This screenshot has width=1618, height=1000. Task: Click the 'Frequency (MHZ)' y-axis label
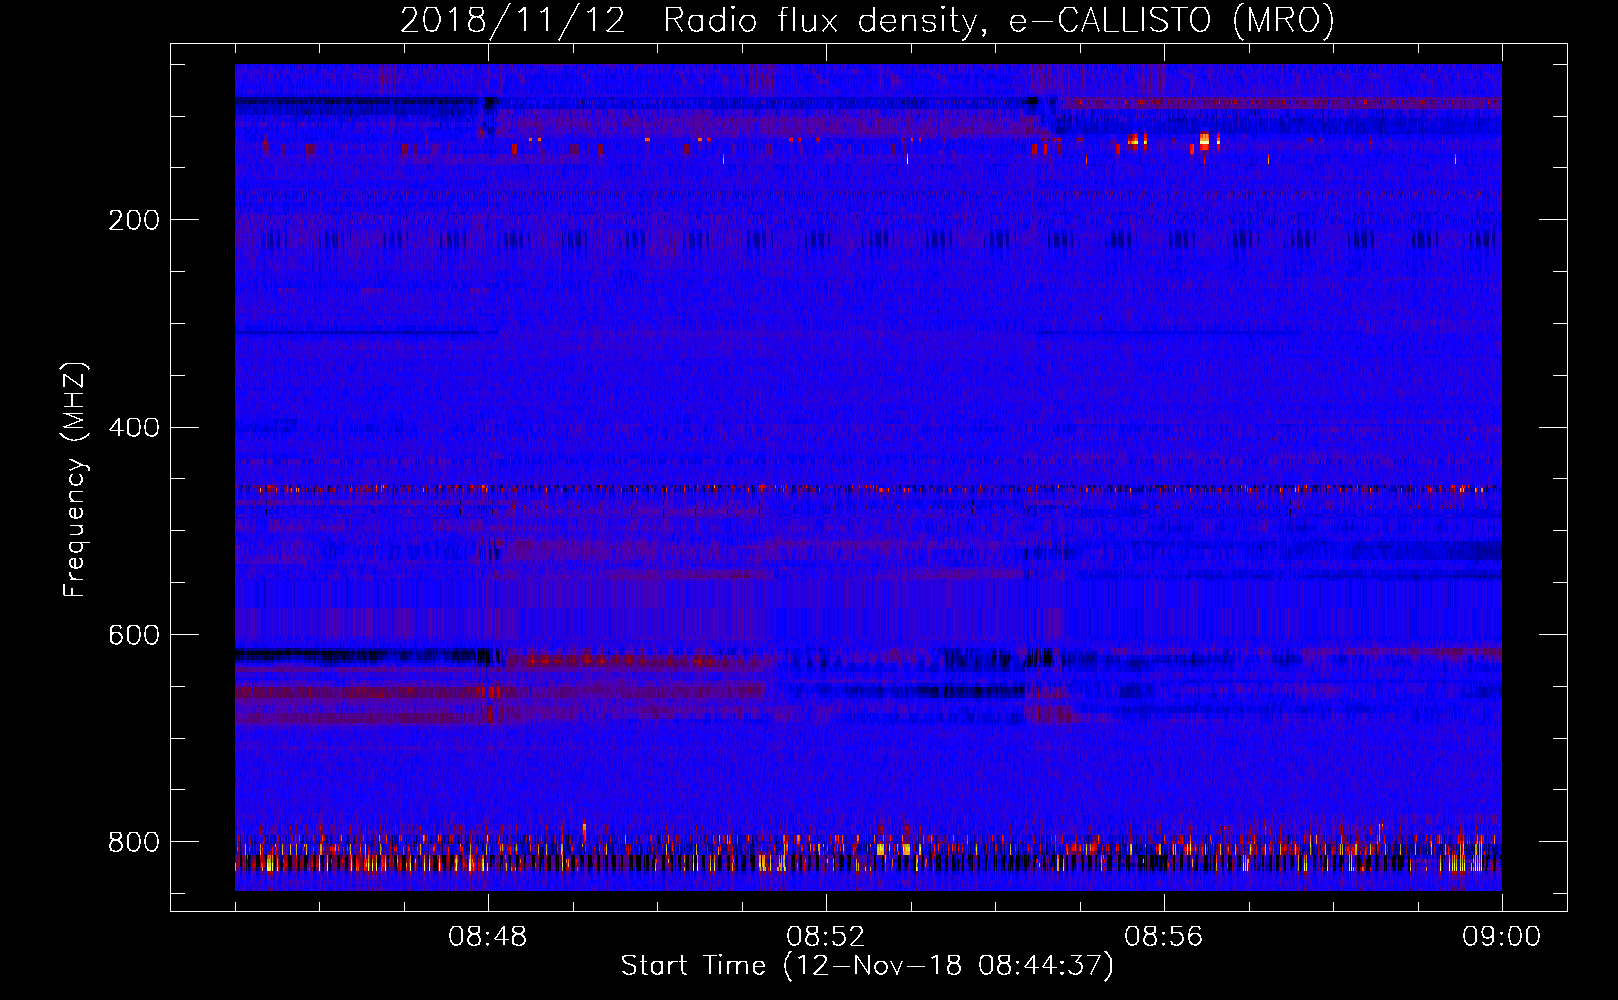click(x=75, y=480)
